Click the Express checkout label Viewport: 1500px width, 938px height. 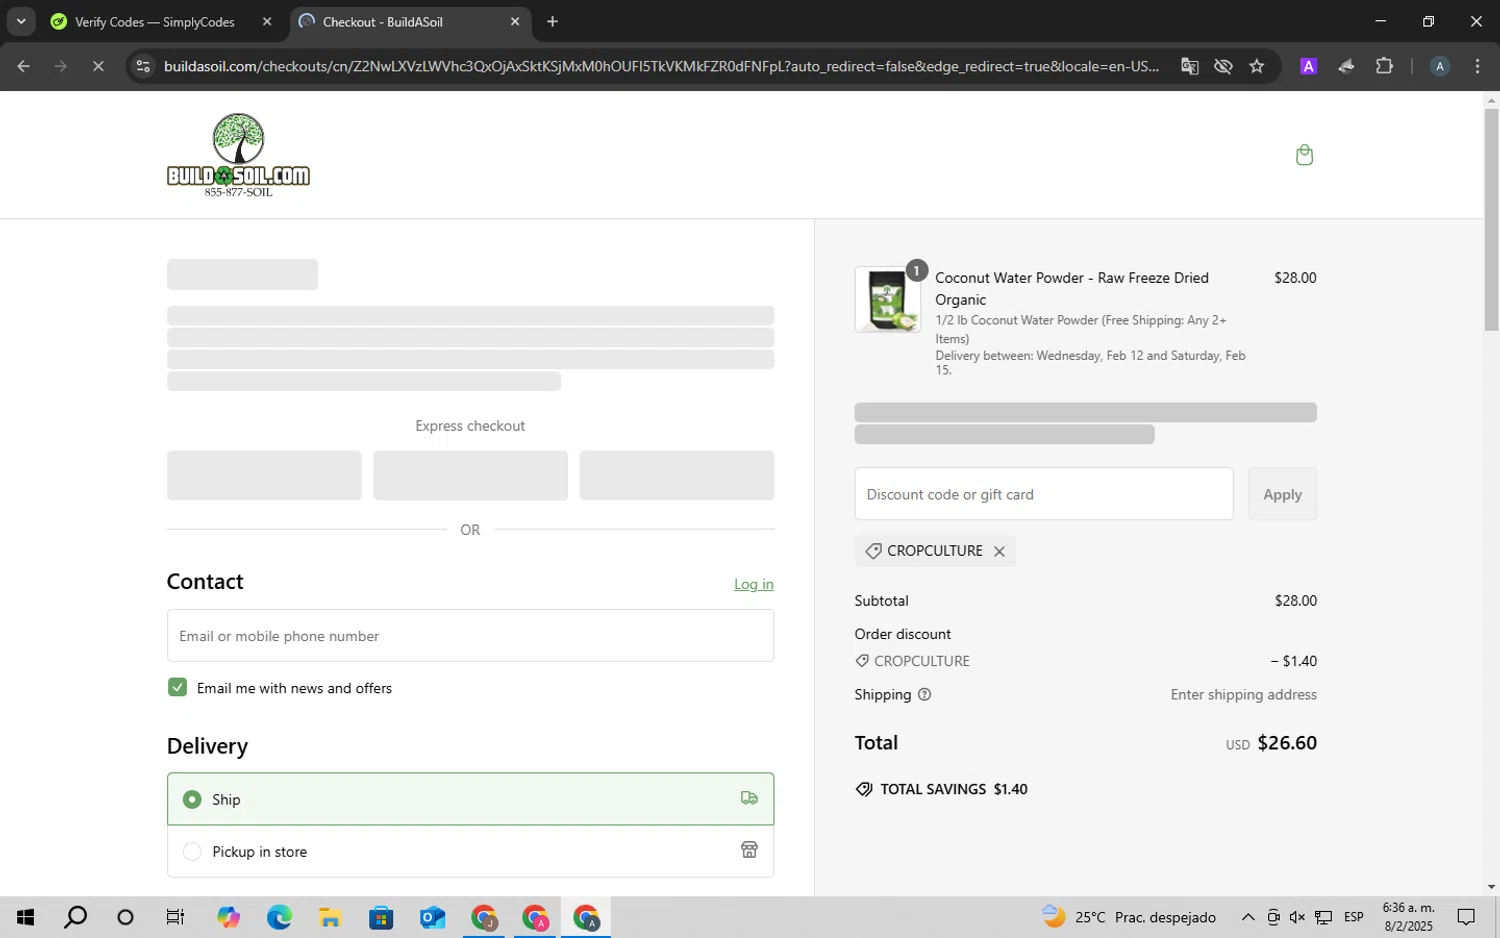(470, 426)
